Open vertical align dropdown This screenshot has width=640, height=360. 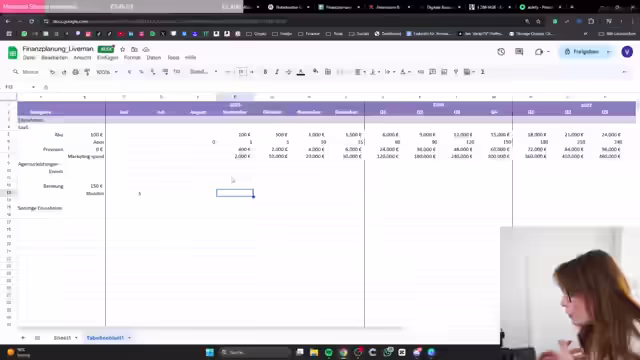point(374,72)
